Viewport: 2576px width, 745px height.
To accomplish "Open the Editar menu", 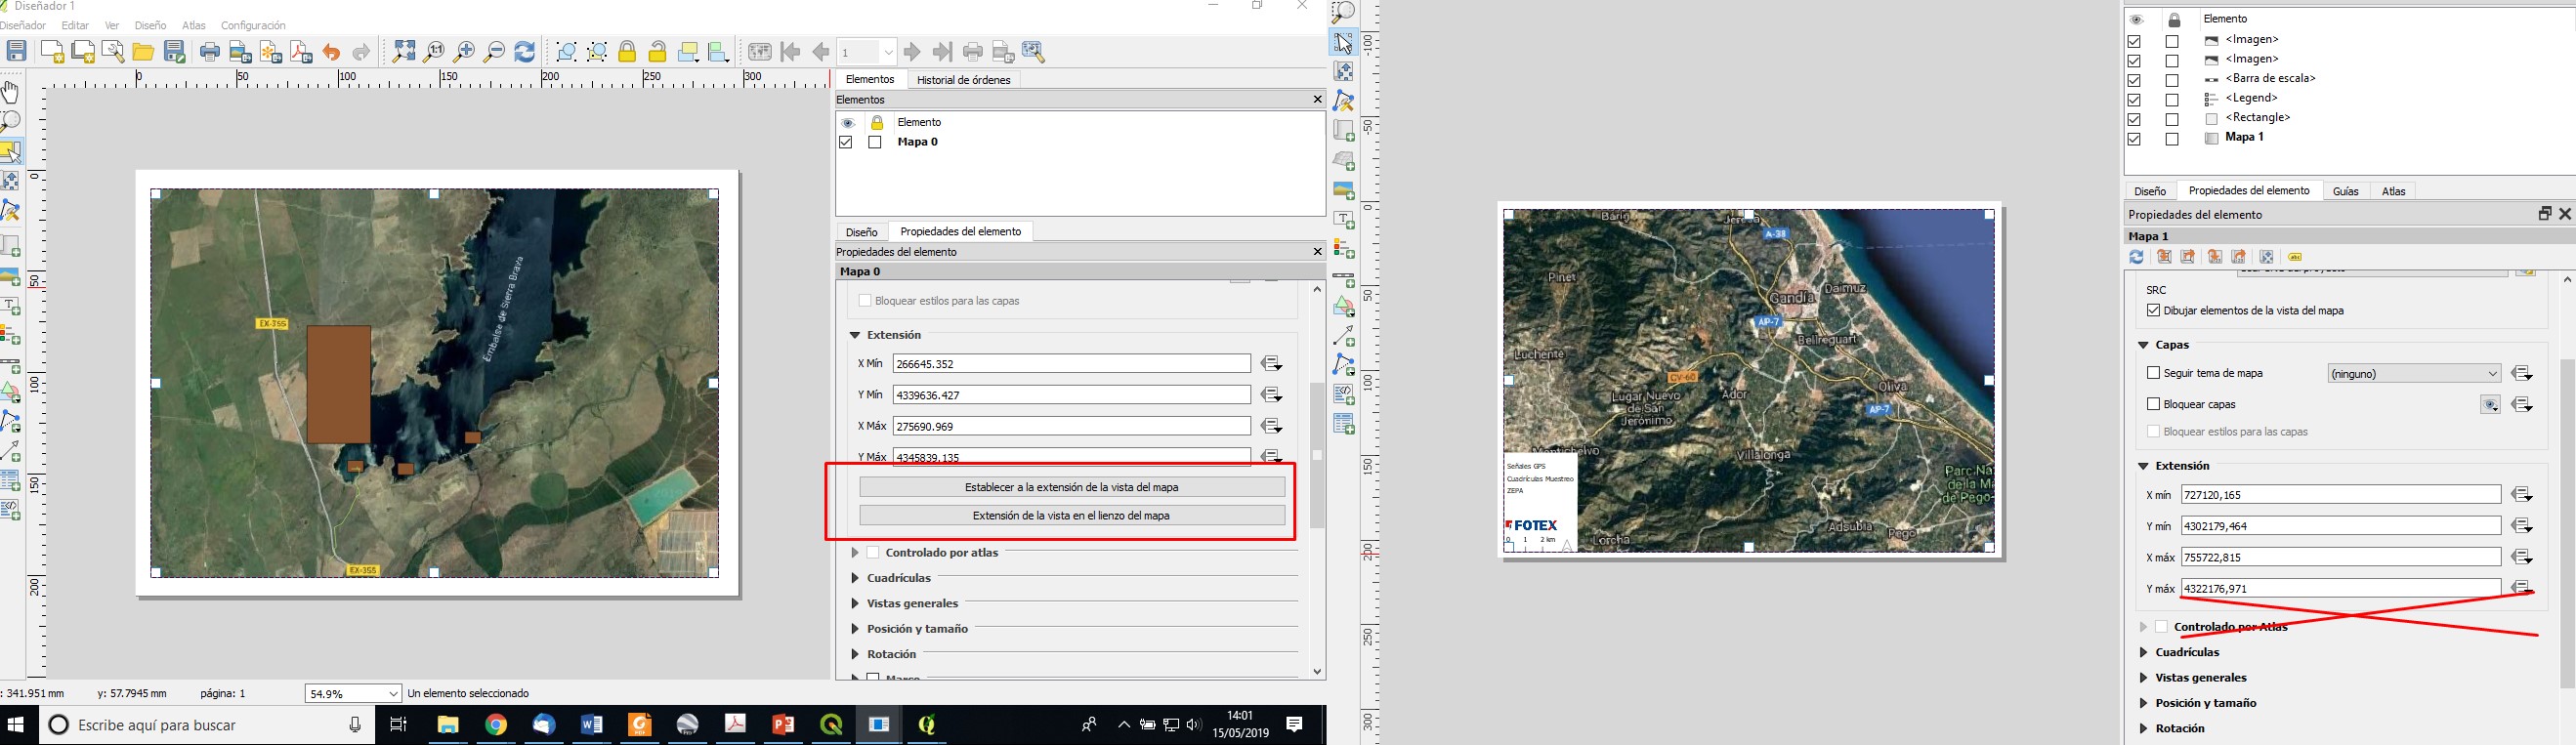I will 75,26.
